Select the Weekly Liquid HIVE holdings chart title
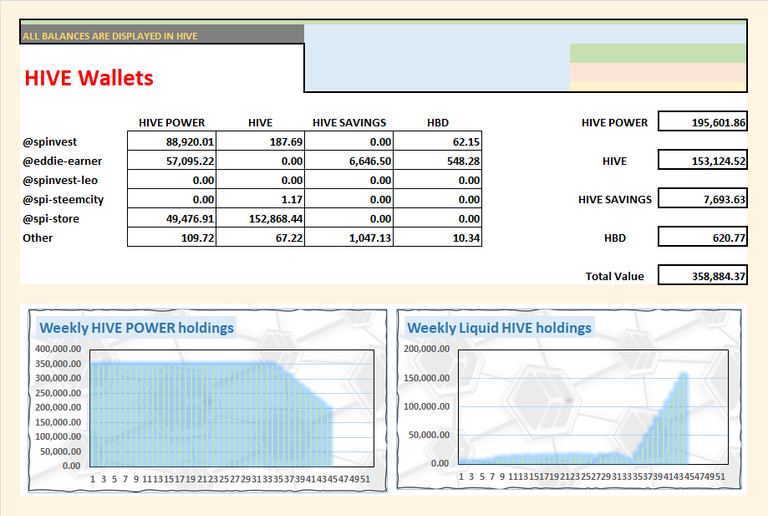The image size is (768, 516). (x=499, y=328)
